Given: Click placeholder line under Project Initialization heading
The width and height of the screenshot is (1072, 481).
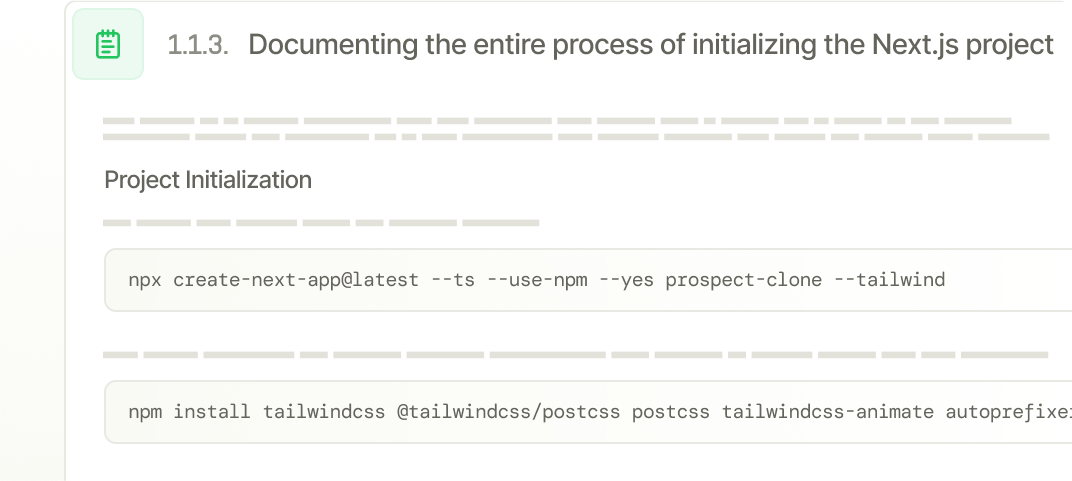Looking at the screenshot, I should point(321,223).
